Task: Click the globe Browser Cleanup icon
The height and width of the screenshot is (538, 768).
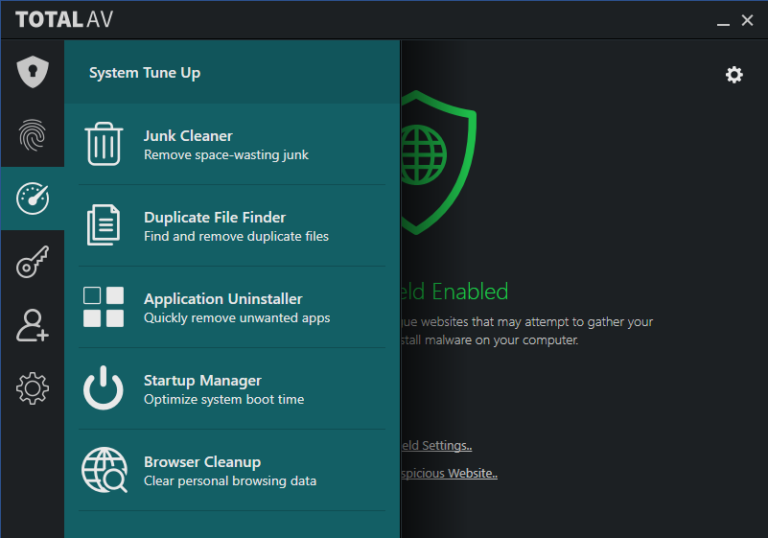Action: coord(104,470)
